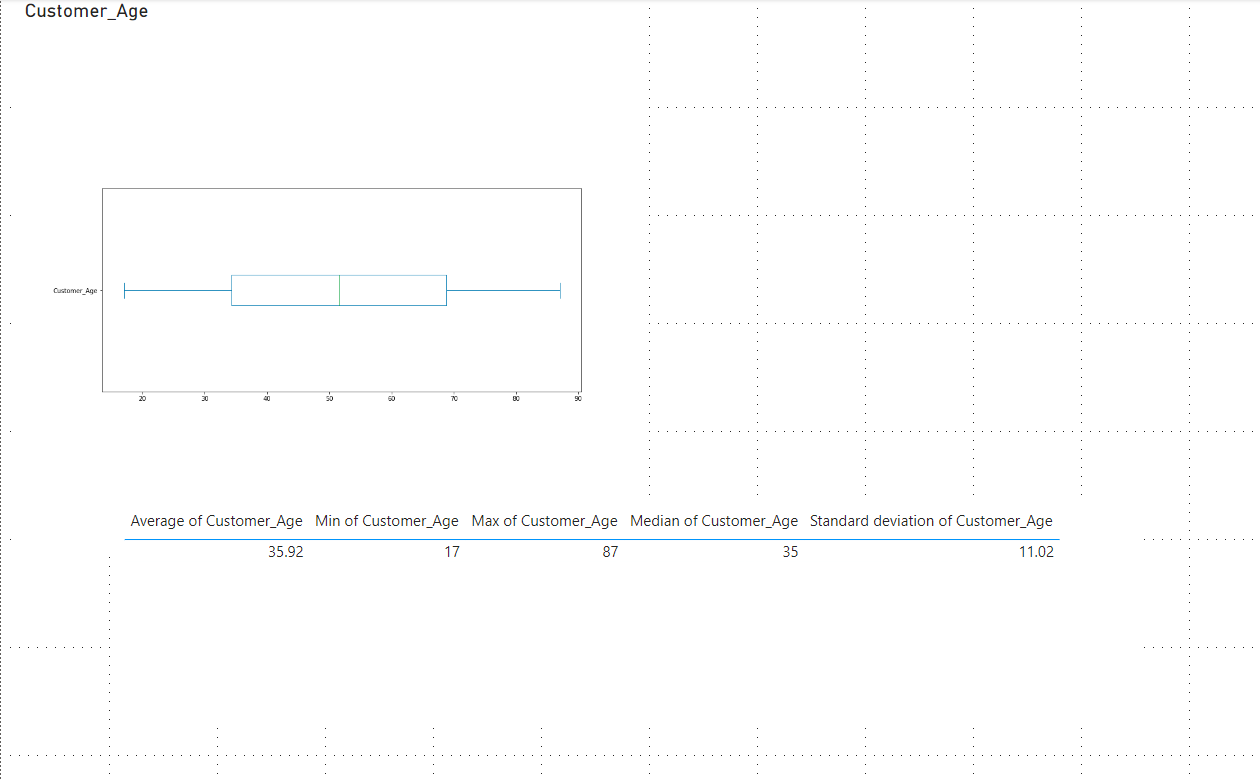1260x781 pixels.
Task: Click the median line inside the box plot
Action: 340,290
